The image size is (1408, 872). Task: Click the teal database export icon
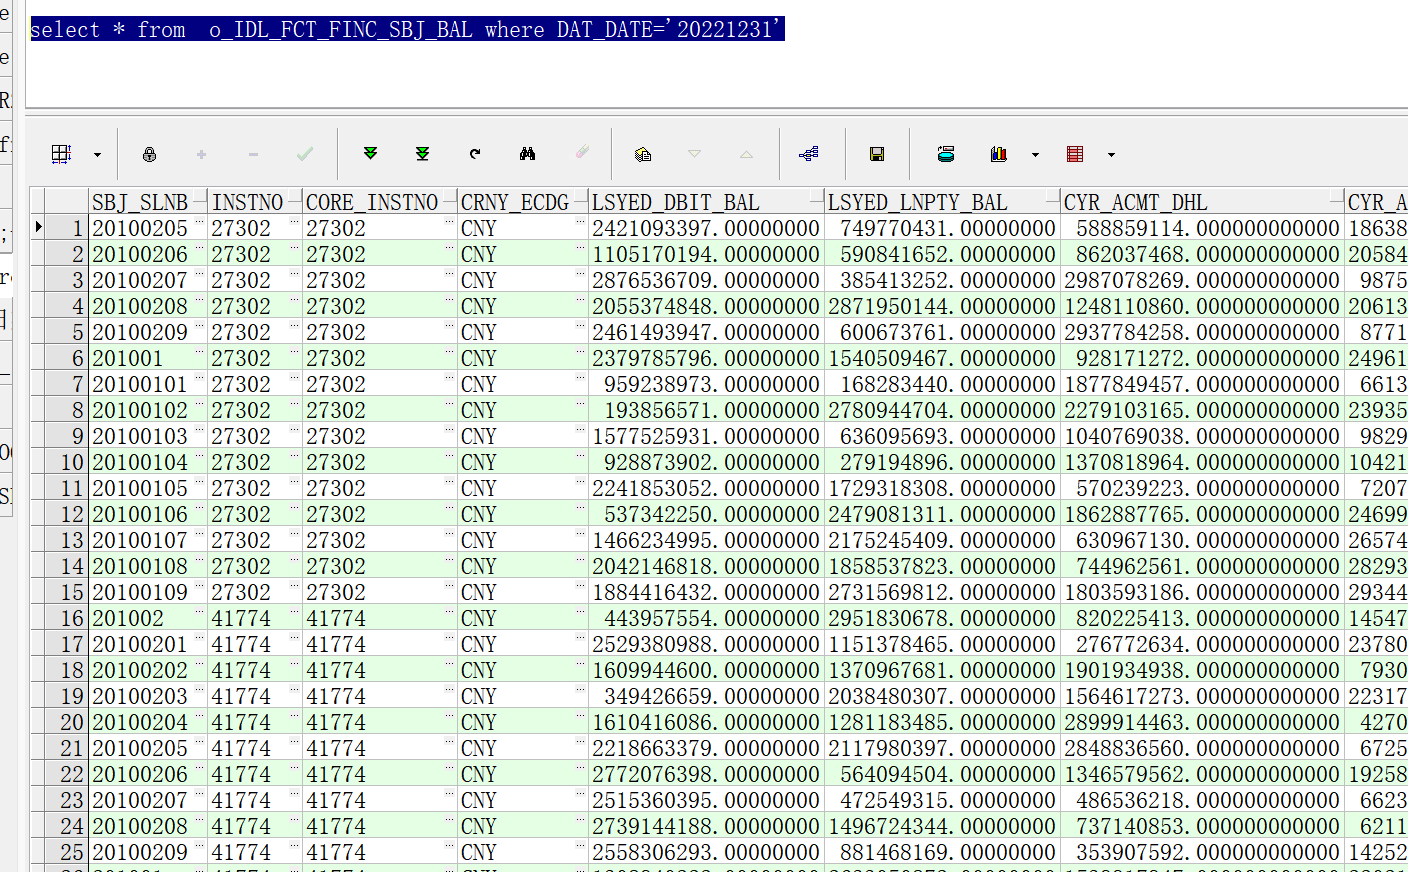click(945, 154)
